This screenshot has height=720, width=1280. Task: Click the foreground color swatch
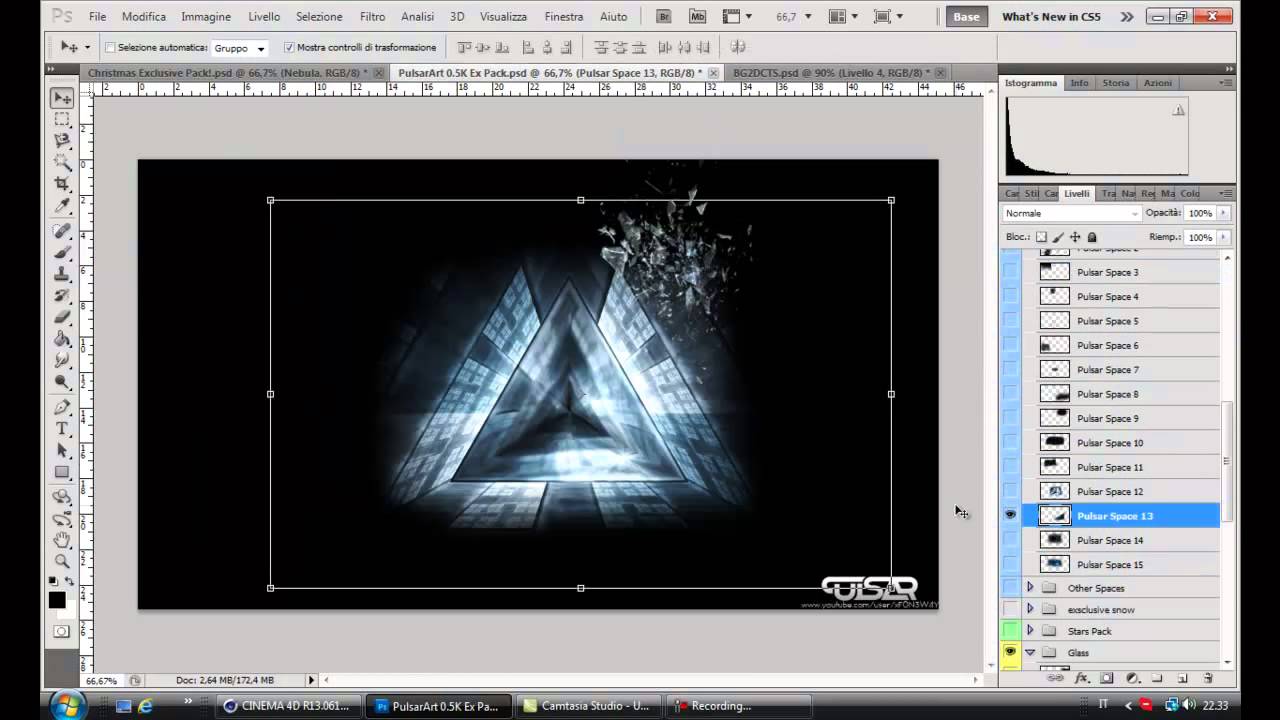[x=57, y=600]
